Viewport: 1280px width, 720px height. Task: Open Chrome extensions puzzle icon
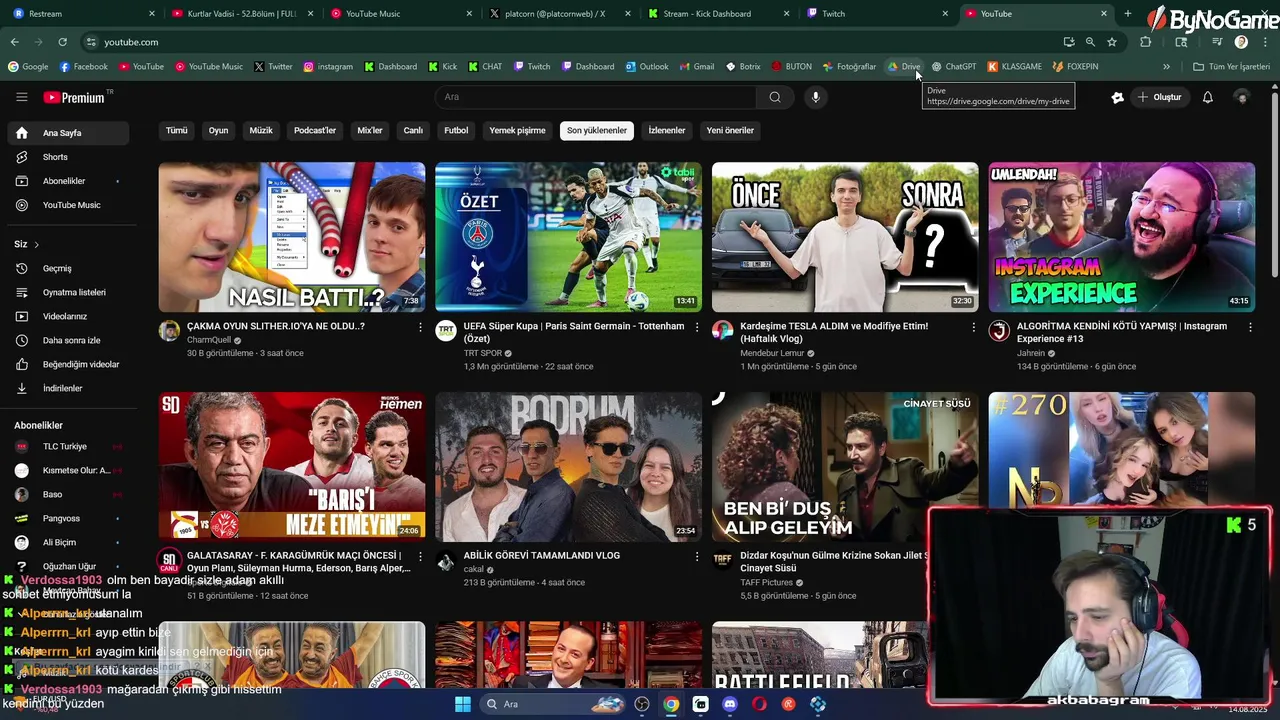pyautogui.click(x=1146, y=42)
